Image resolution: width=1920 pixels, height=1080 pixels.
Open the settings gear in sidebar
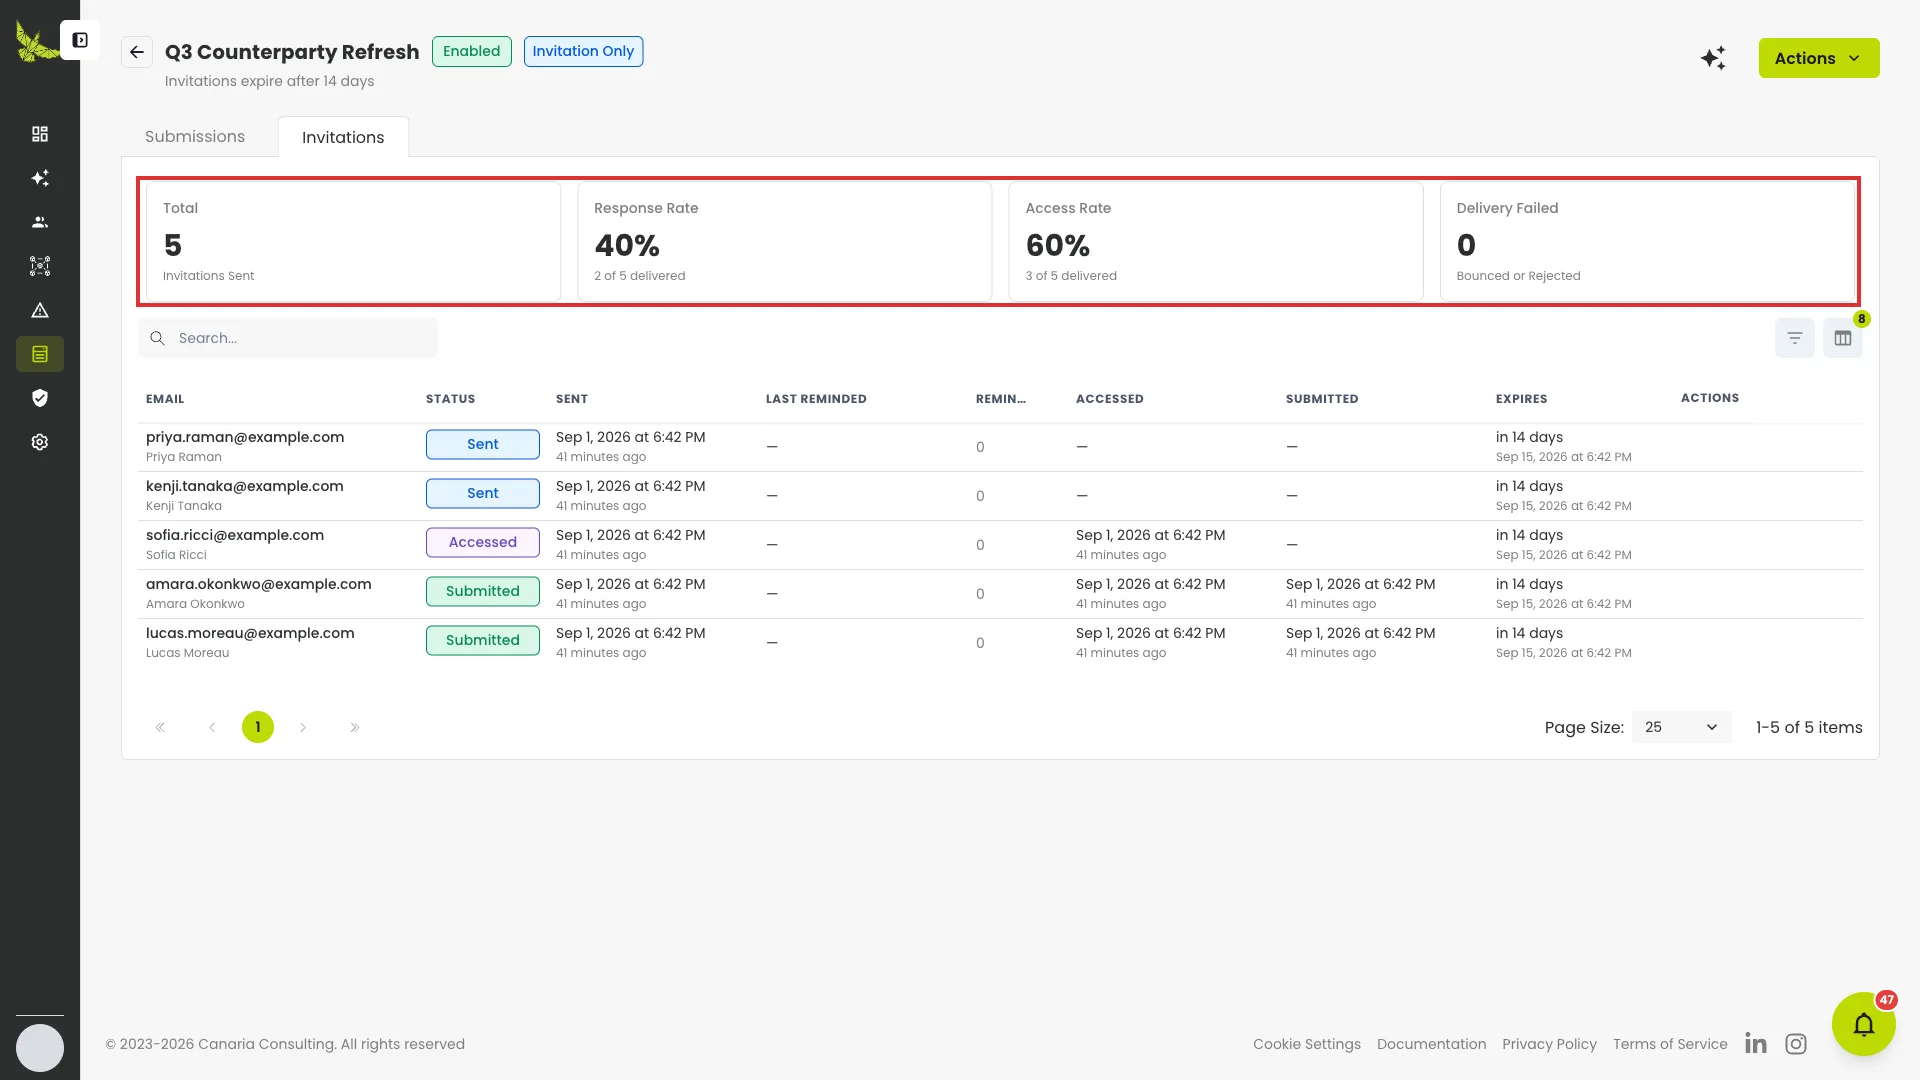click(40, 442)
